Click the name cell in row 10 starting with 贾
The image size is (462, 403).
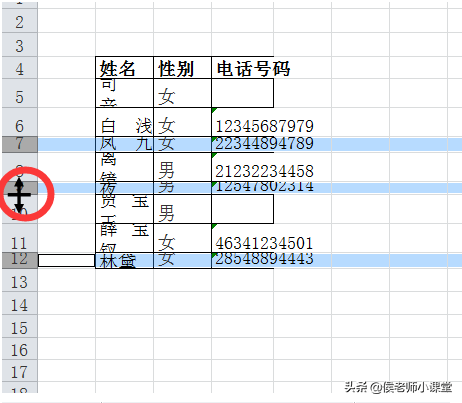click(124, 209)
